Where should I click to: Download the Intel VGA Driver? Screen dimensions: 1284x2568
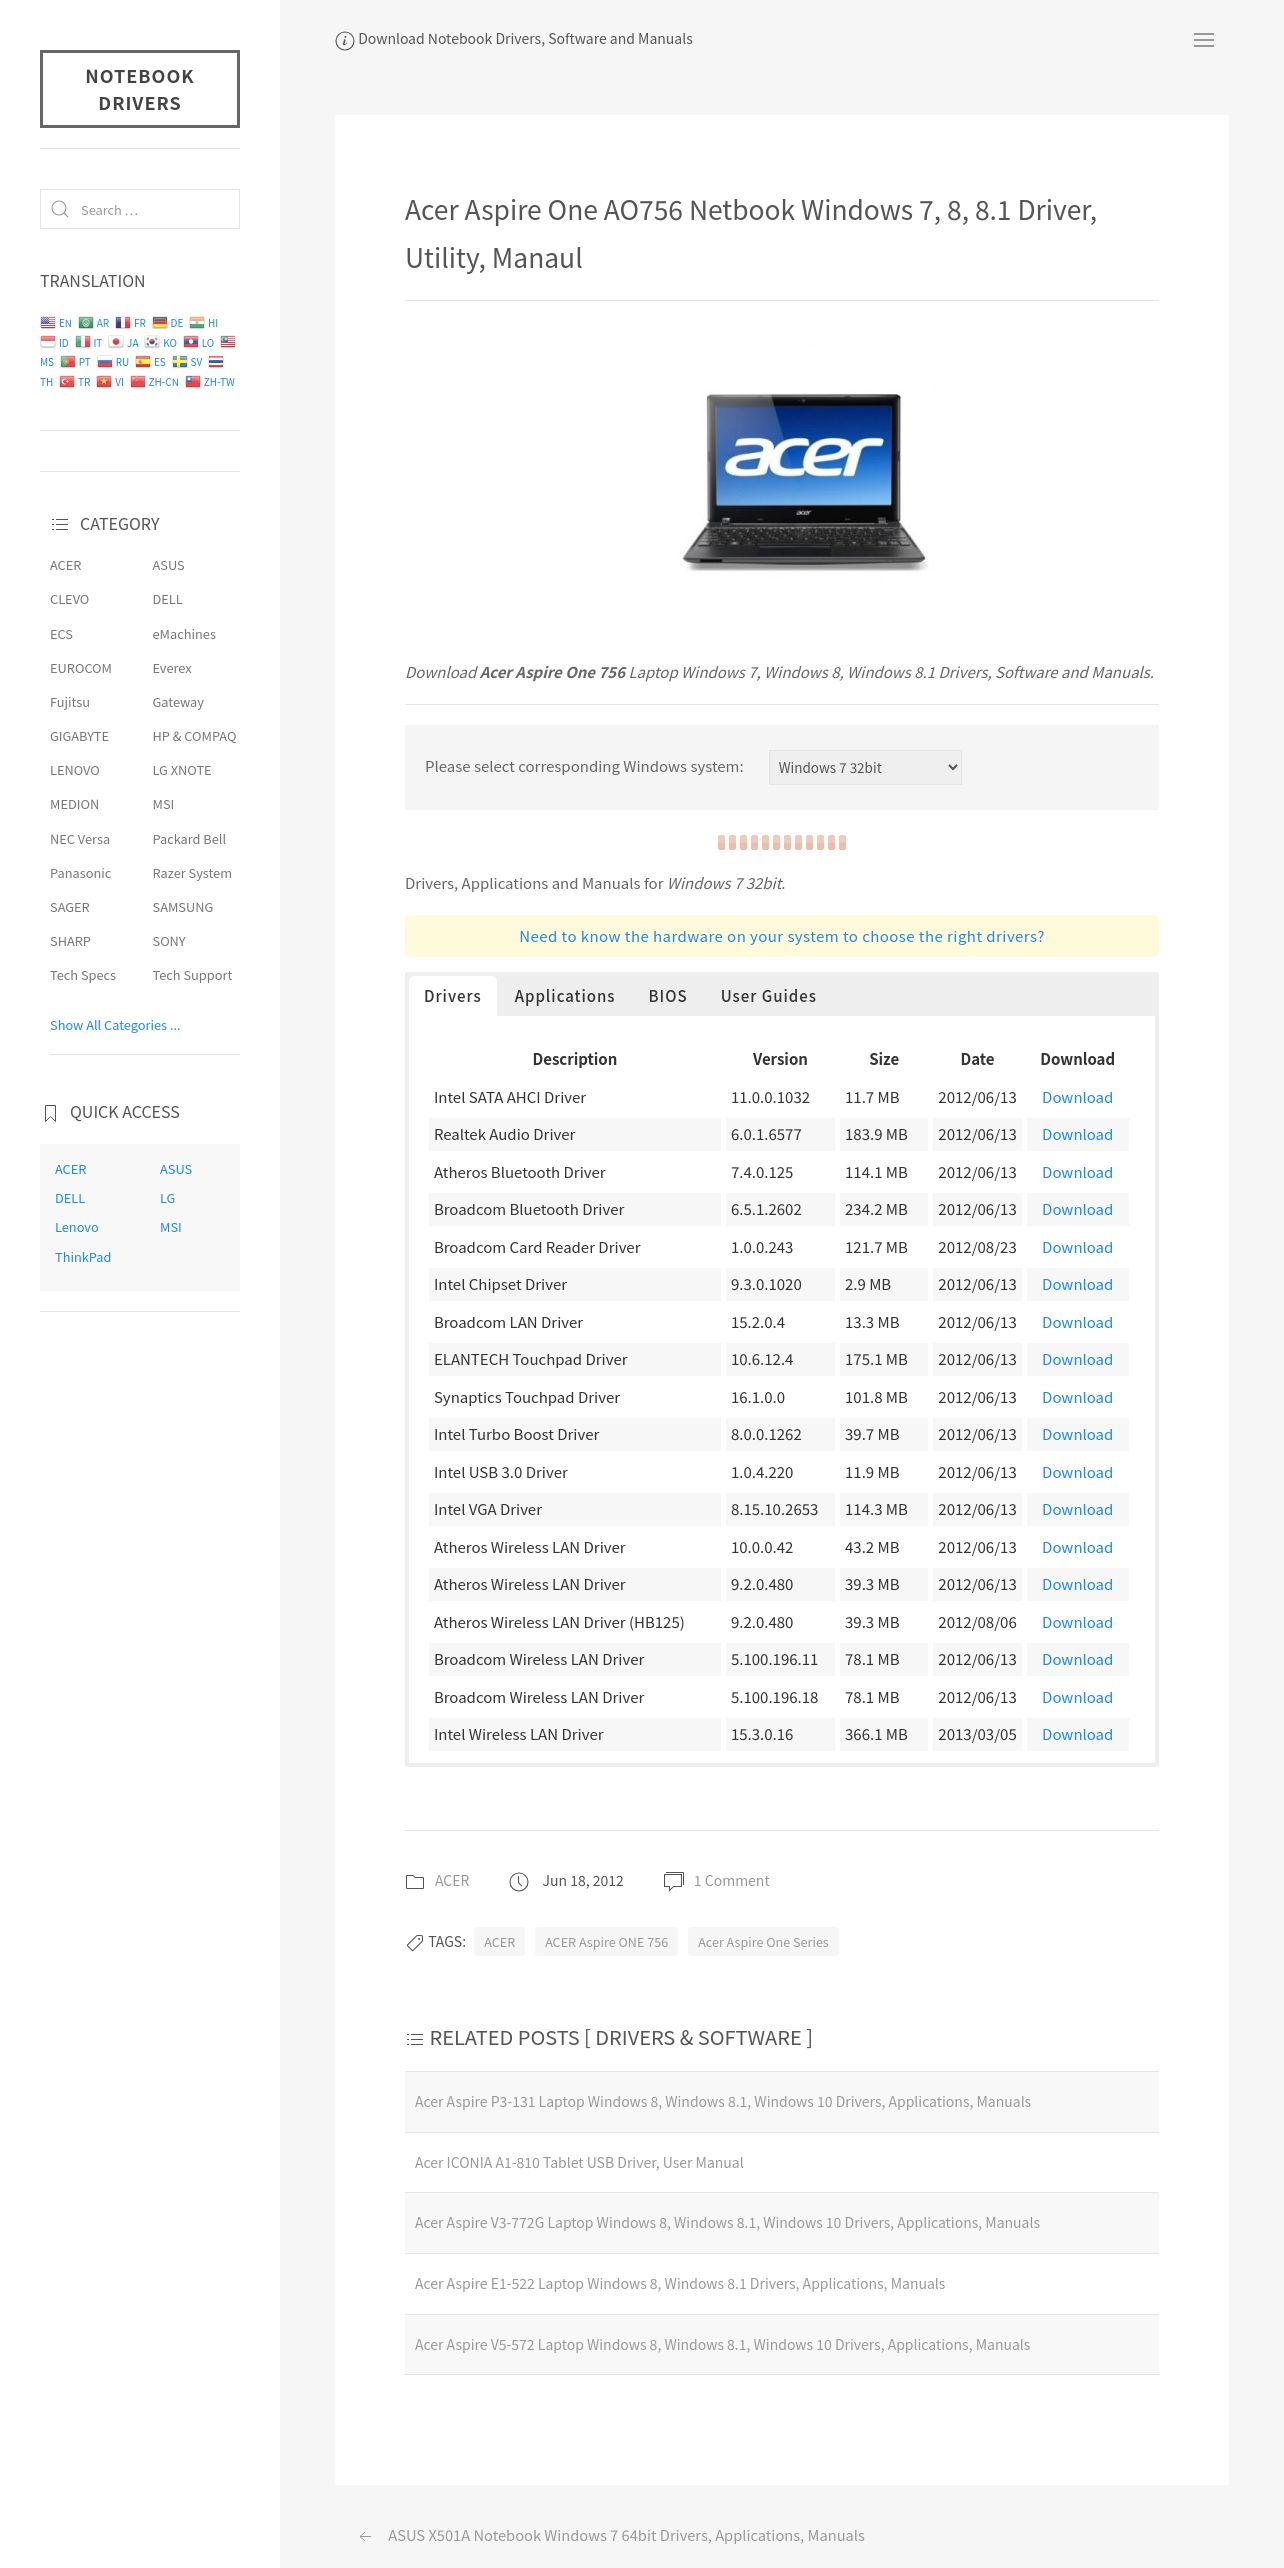[x=1077, y=1510]
